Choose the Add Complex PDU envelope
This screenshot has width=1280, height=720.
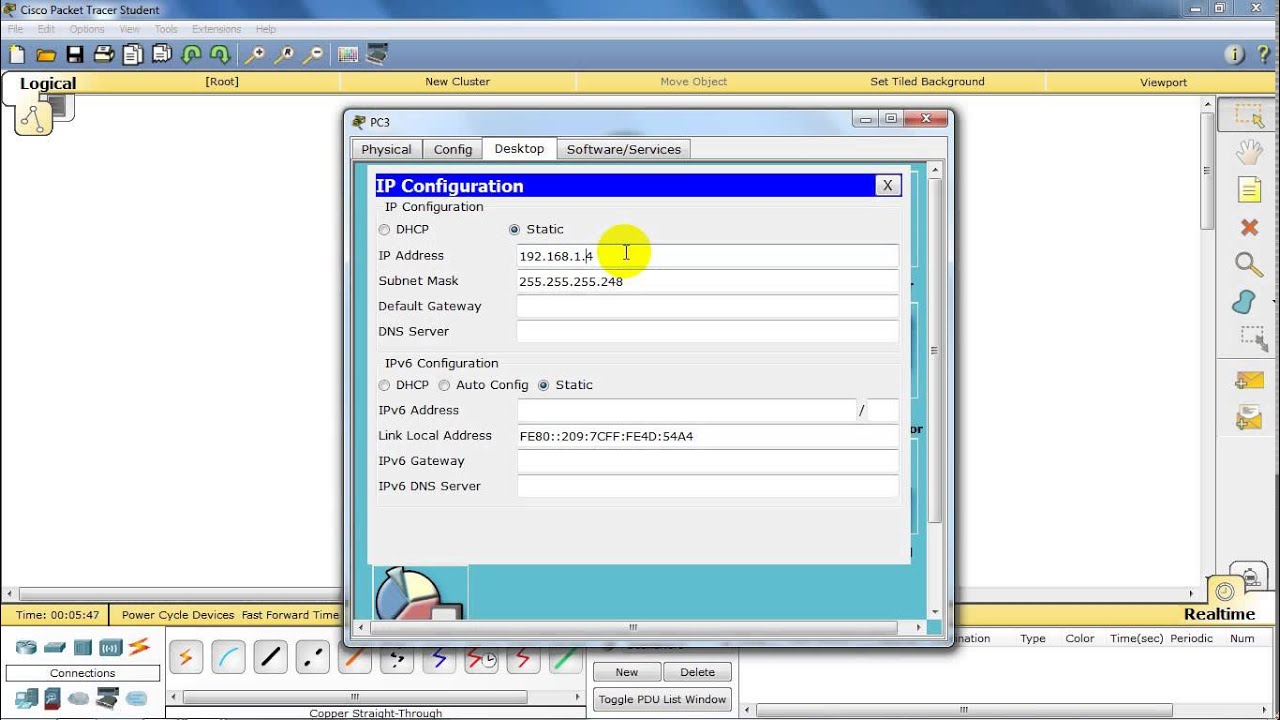[1249, 417]
